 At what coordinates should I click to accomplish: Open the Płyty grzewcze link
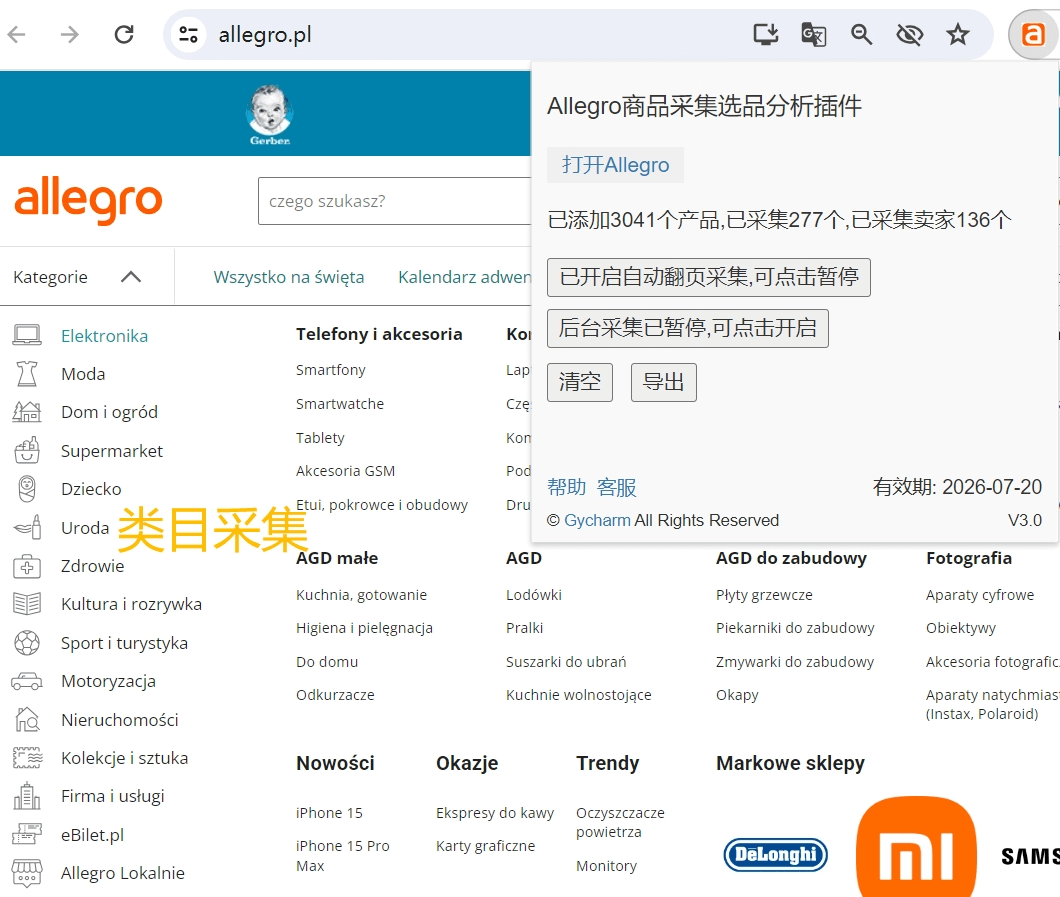click(765, 595)
